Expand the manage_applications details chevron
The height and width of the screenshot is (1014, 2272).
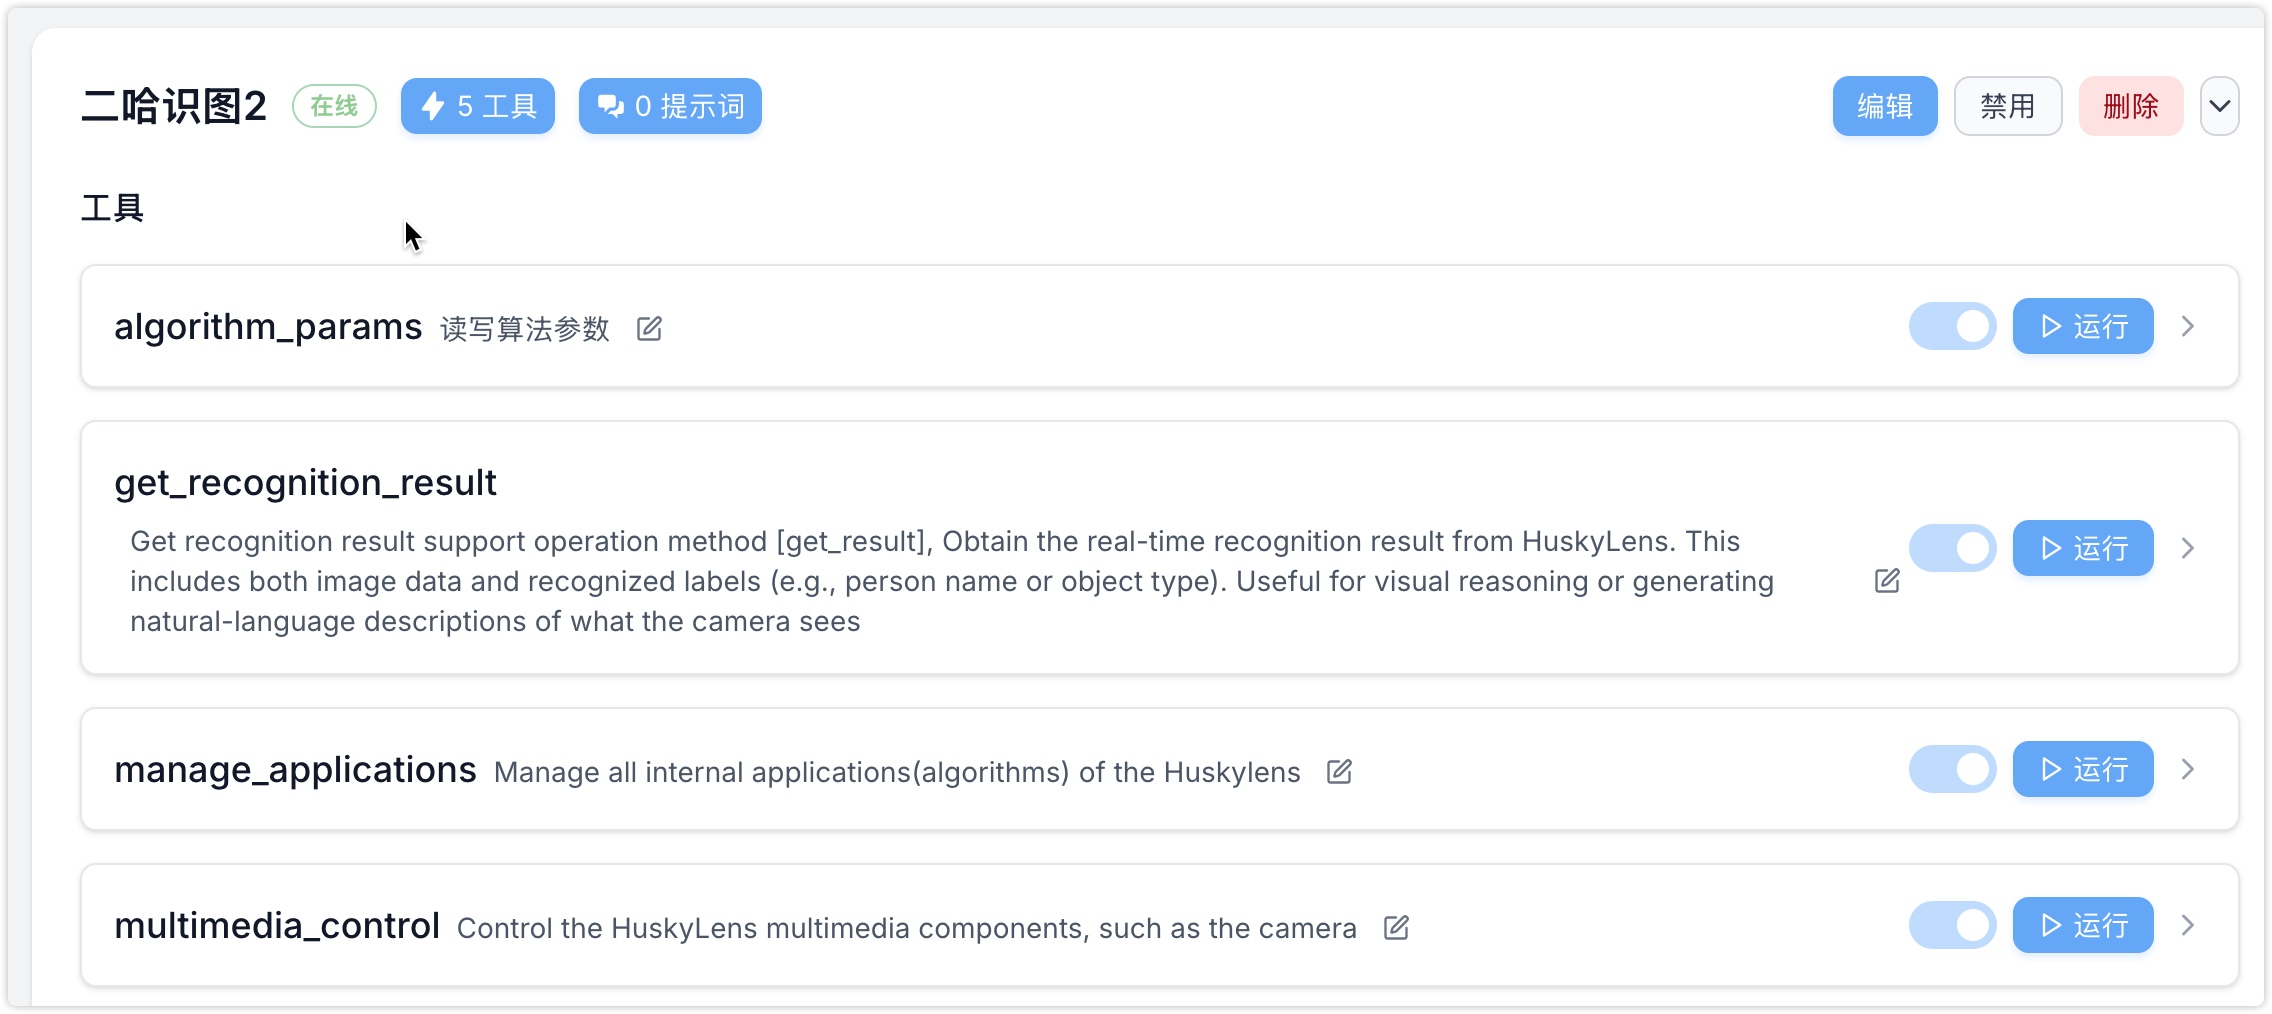(2188, 769)
